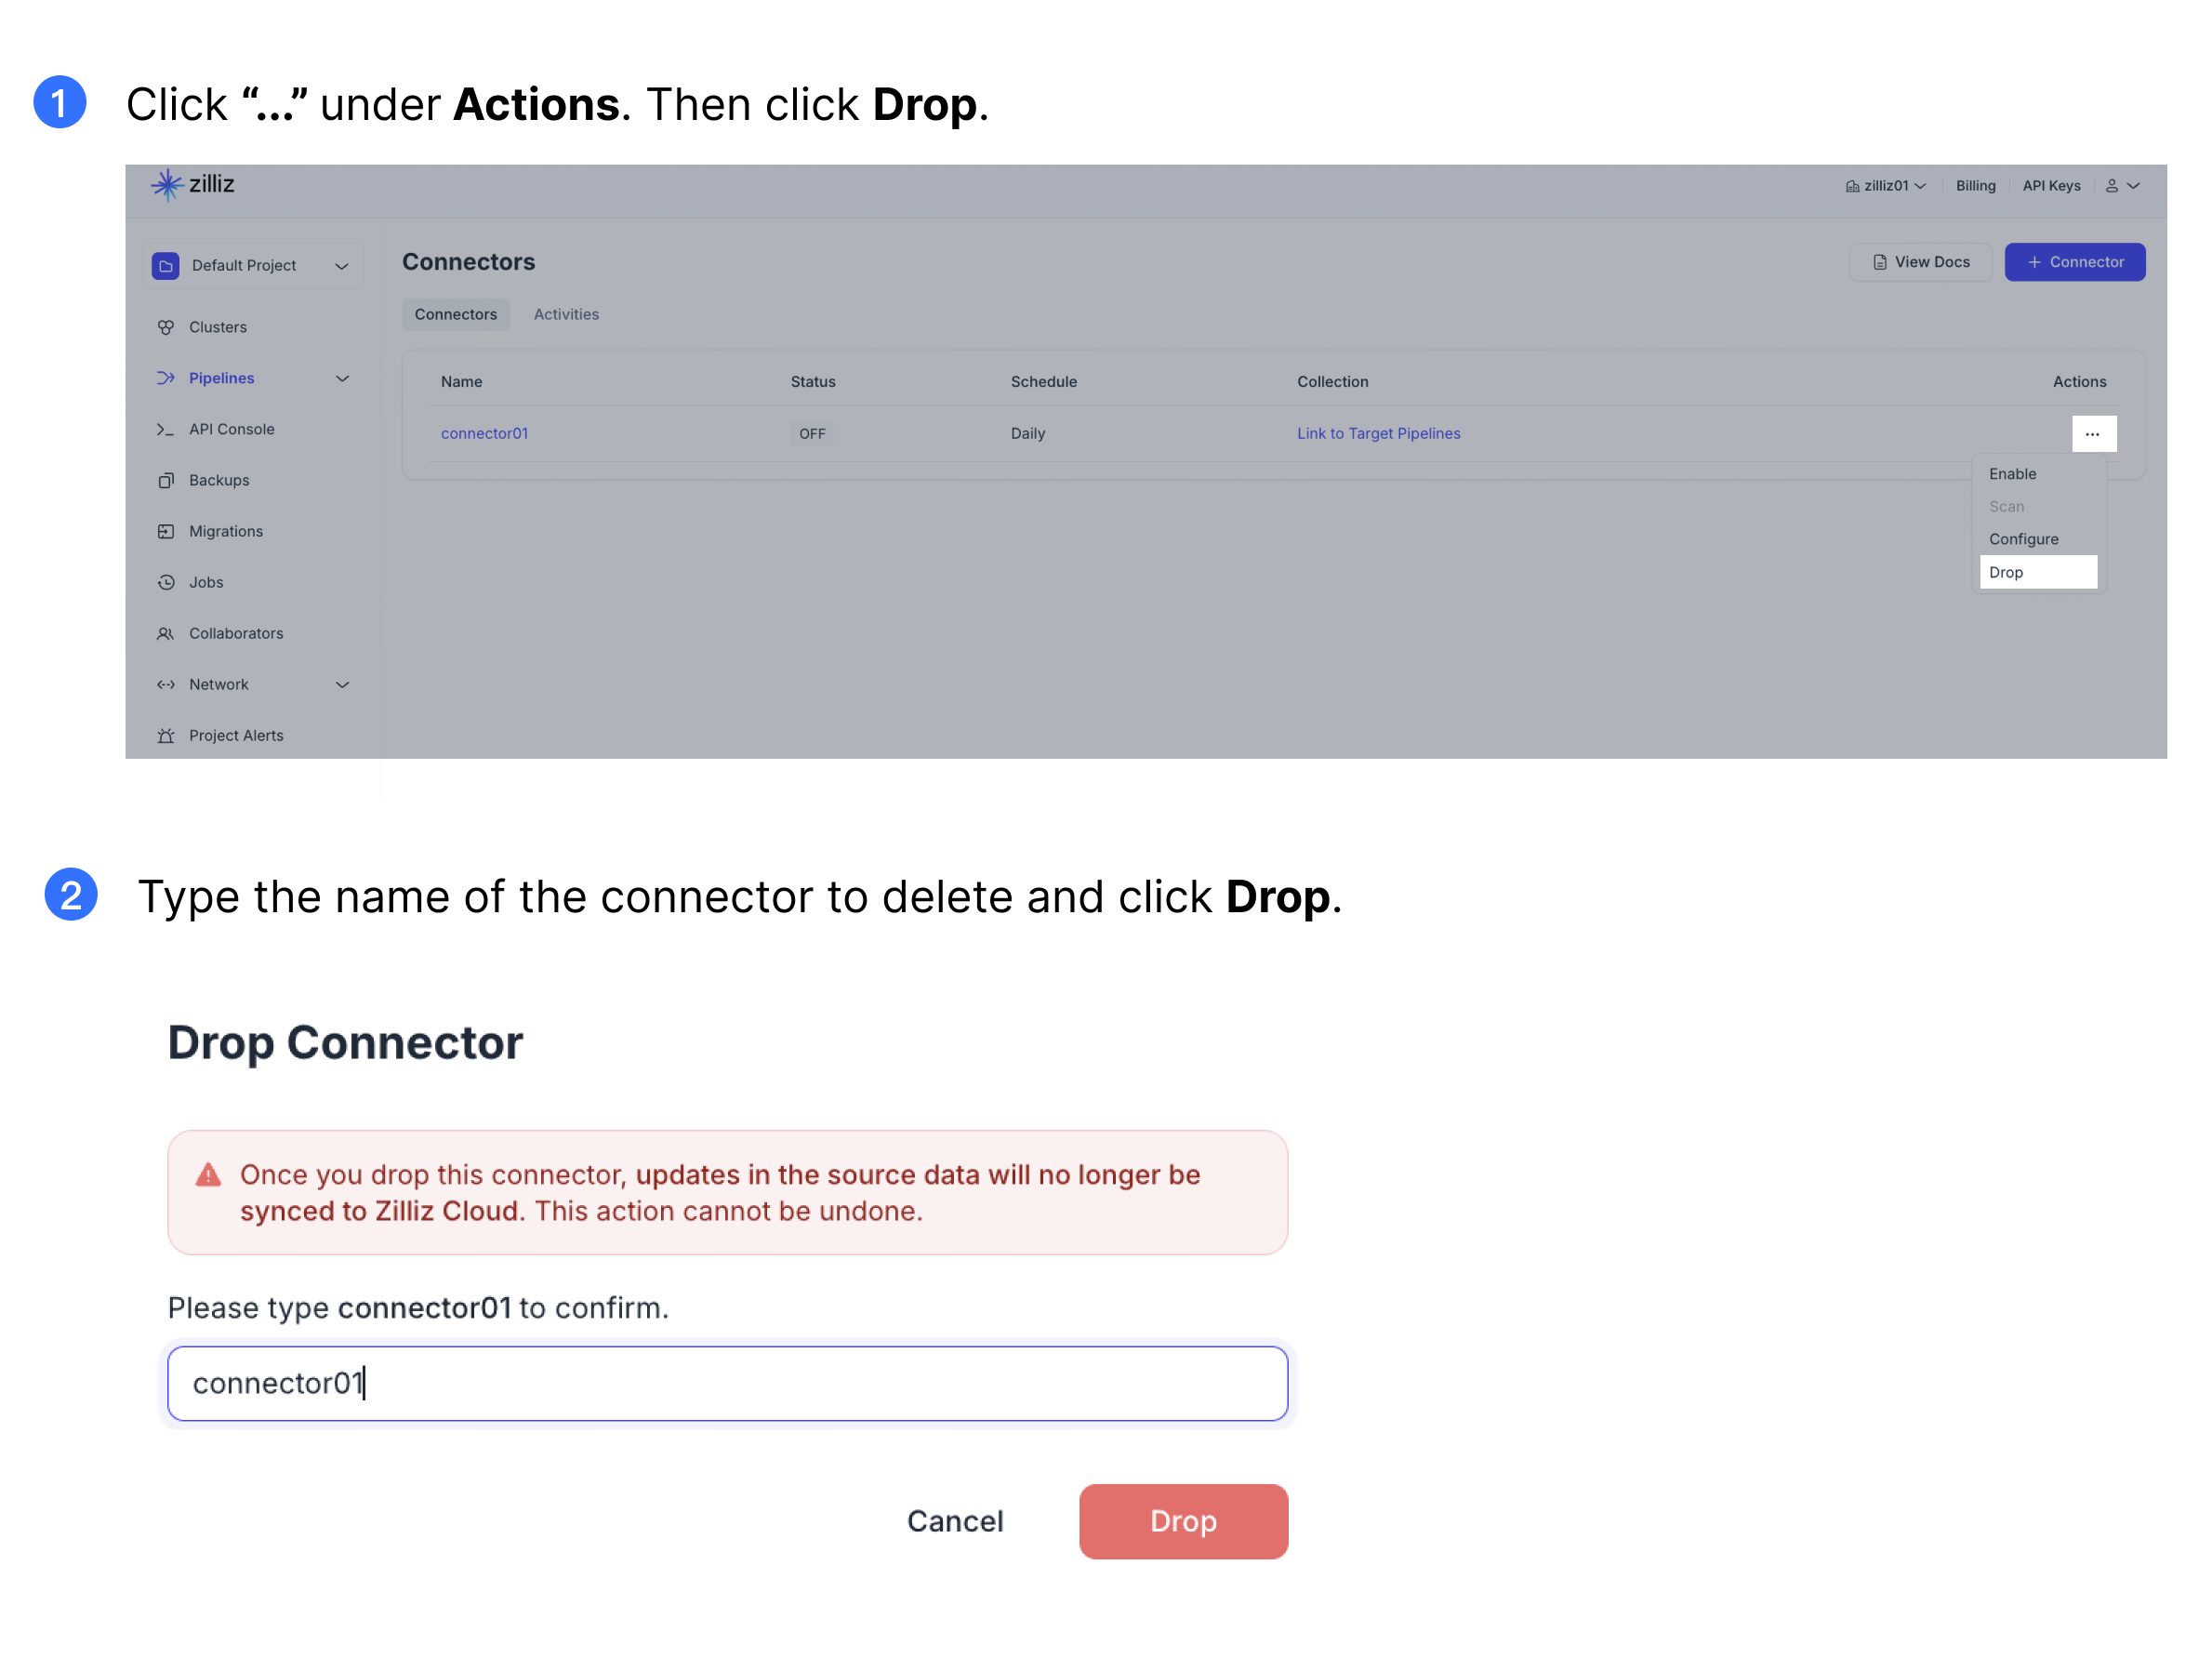Click the Backups sidebar label
Image resolution: width=2212 pixels, height=1671 pixels.
219,481
